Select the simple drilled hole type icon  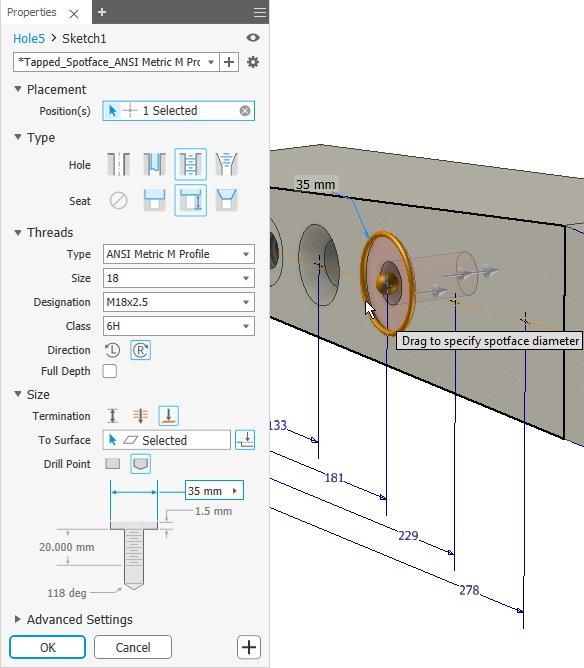point(118,164)
